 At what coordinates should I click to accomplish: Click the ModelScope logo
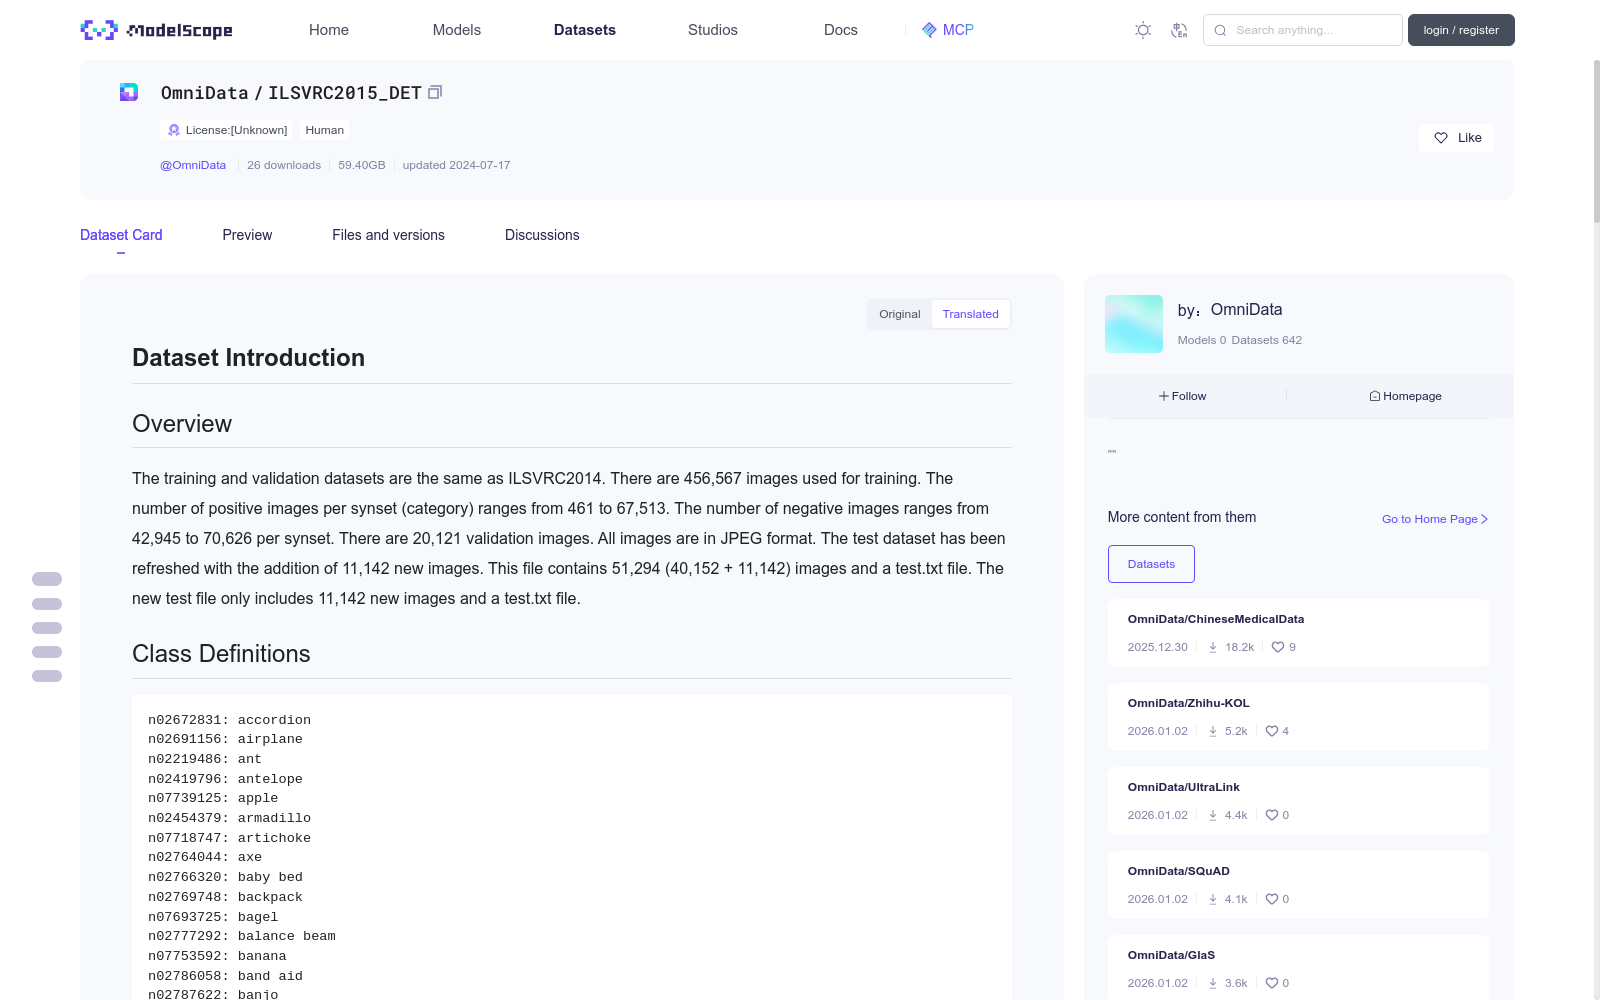pos(157,30)
